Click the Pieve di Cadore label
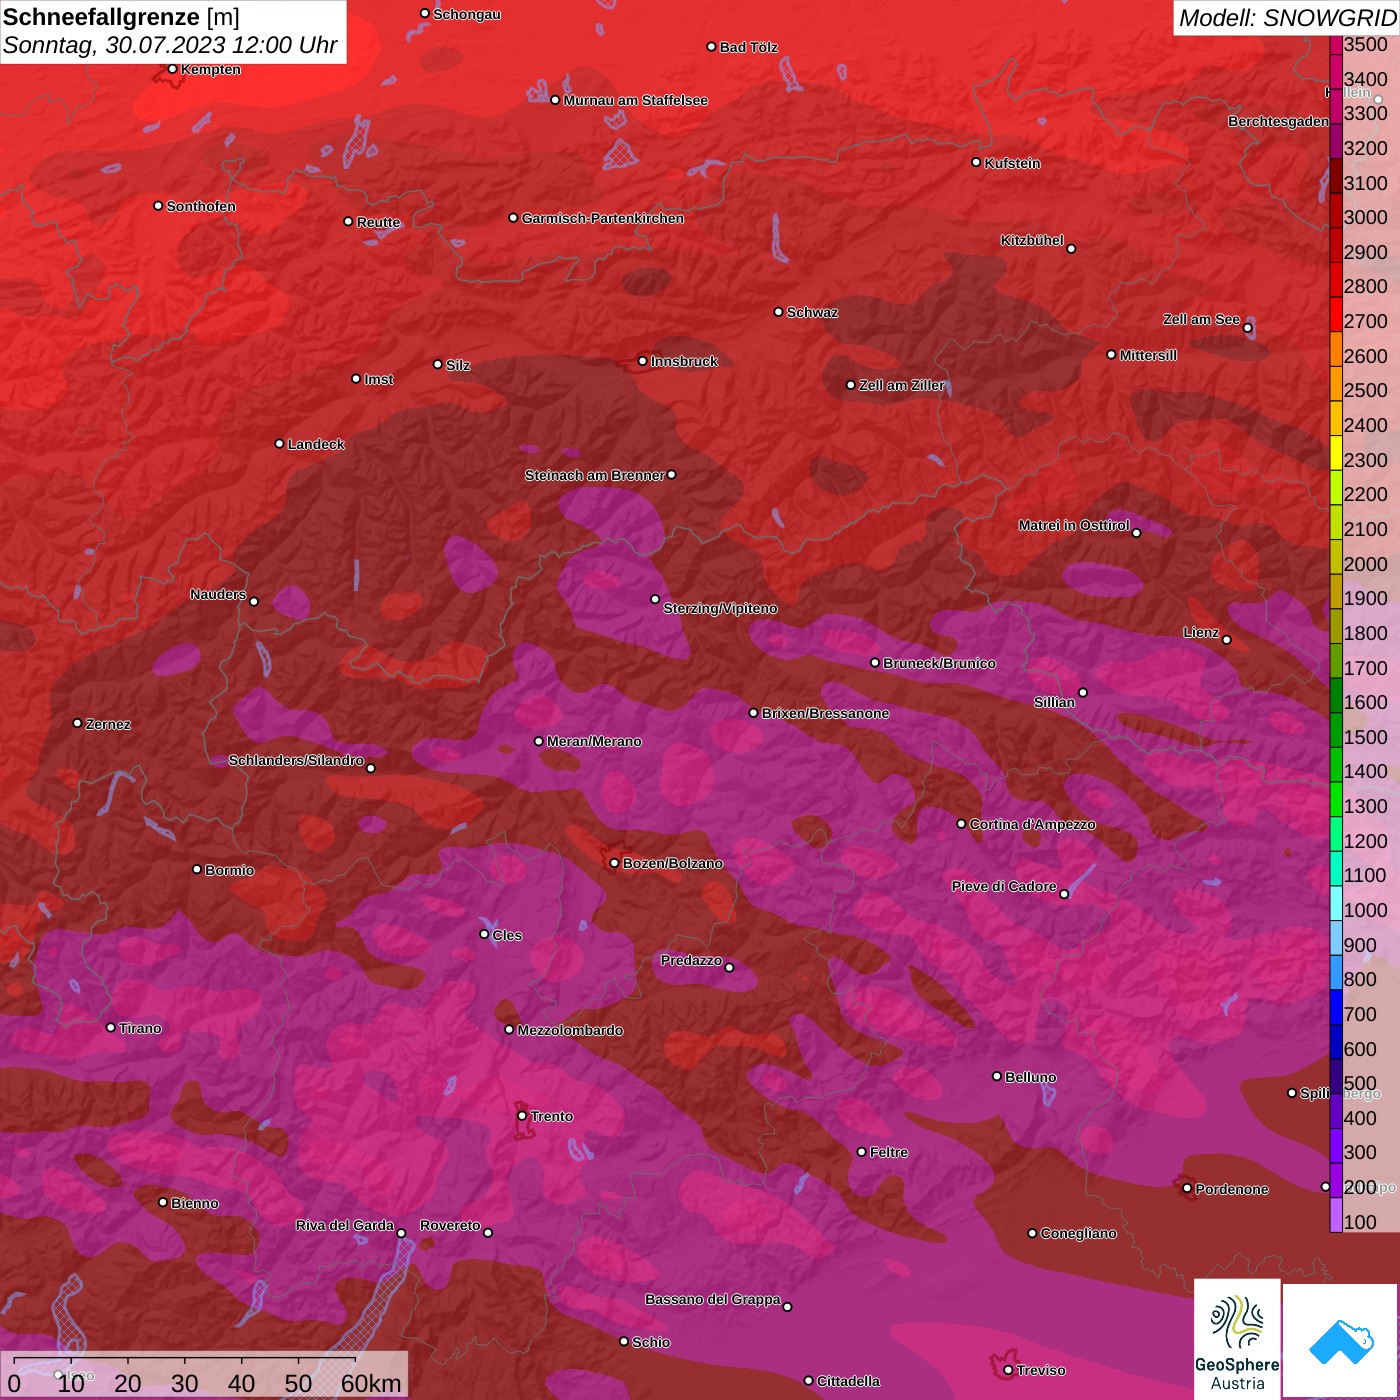The image size is (1400, 1400). [x=1004, y=886]
